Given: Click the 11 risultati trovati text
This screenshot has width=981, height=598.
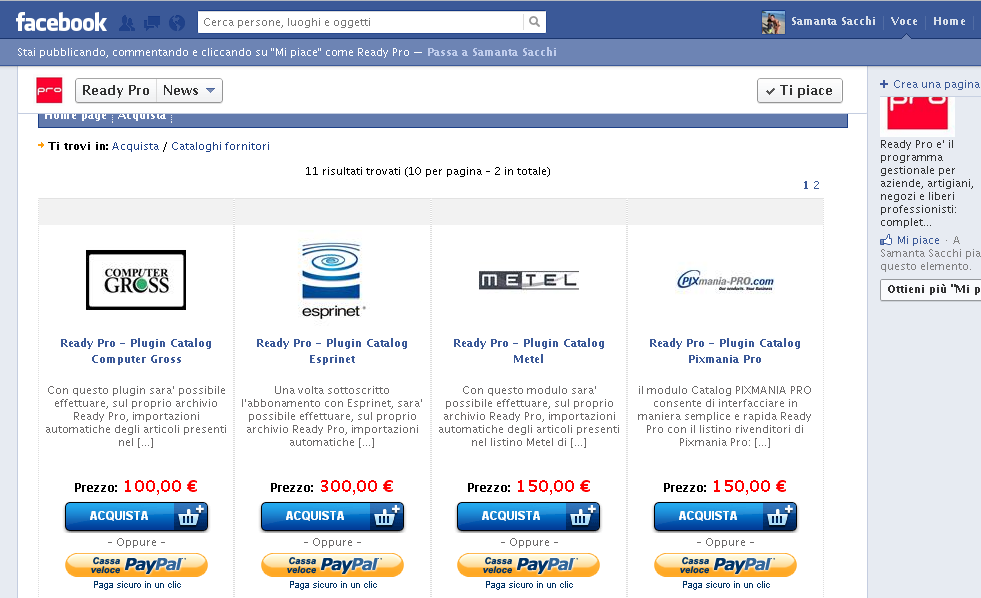Looking at the screenshot, I should 427,171.
